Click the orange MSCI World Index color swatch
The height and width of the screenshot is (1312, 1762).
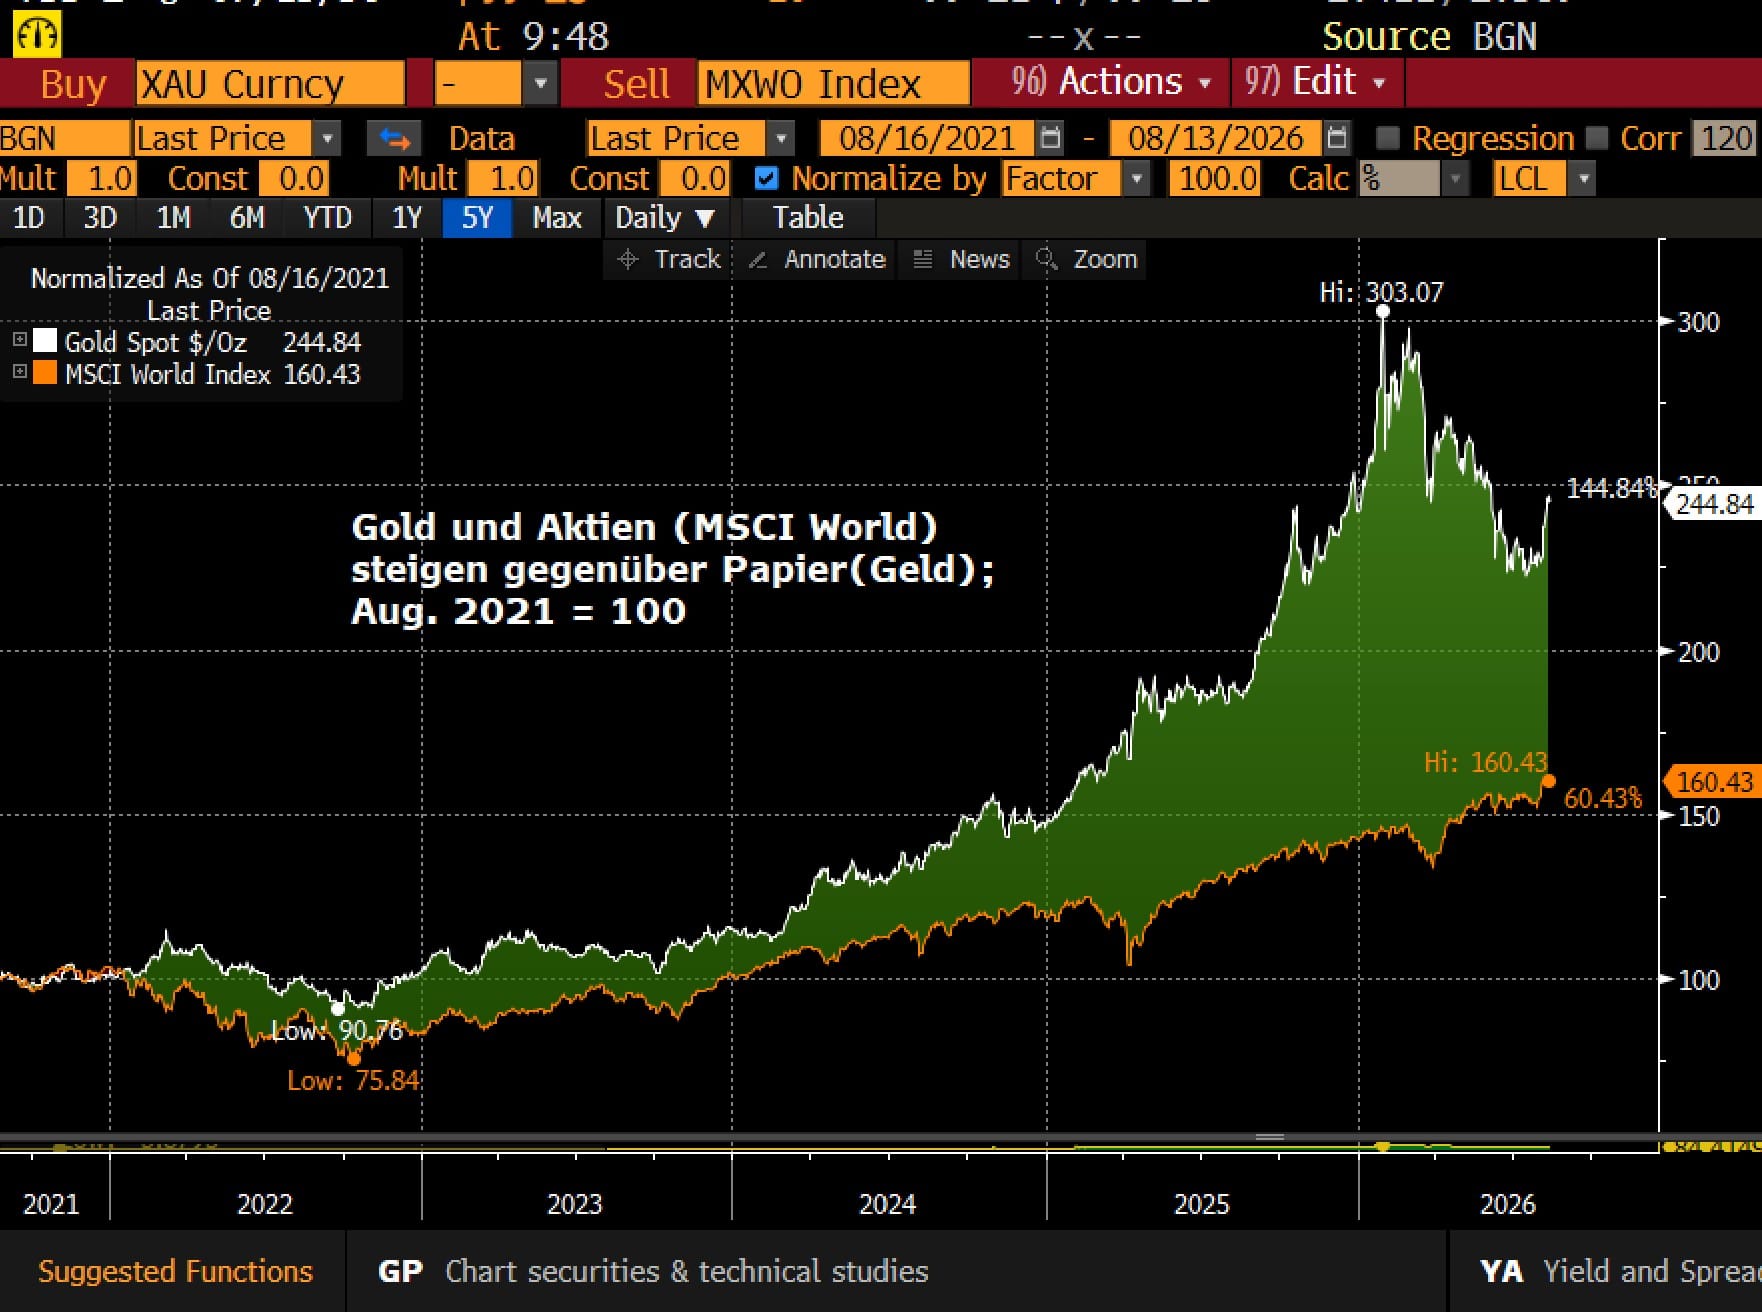pos(45,373)
